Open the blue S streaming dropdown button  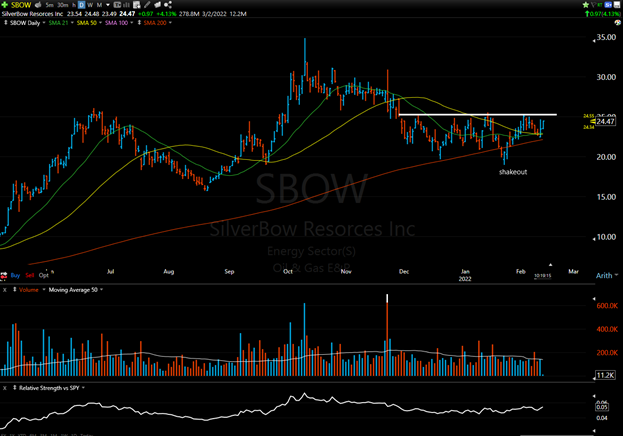point(608,5)
